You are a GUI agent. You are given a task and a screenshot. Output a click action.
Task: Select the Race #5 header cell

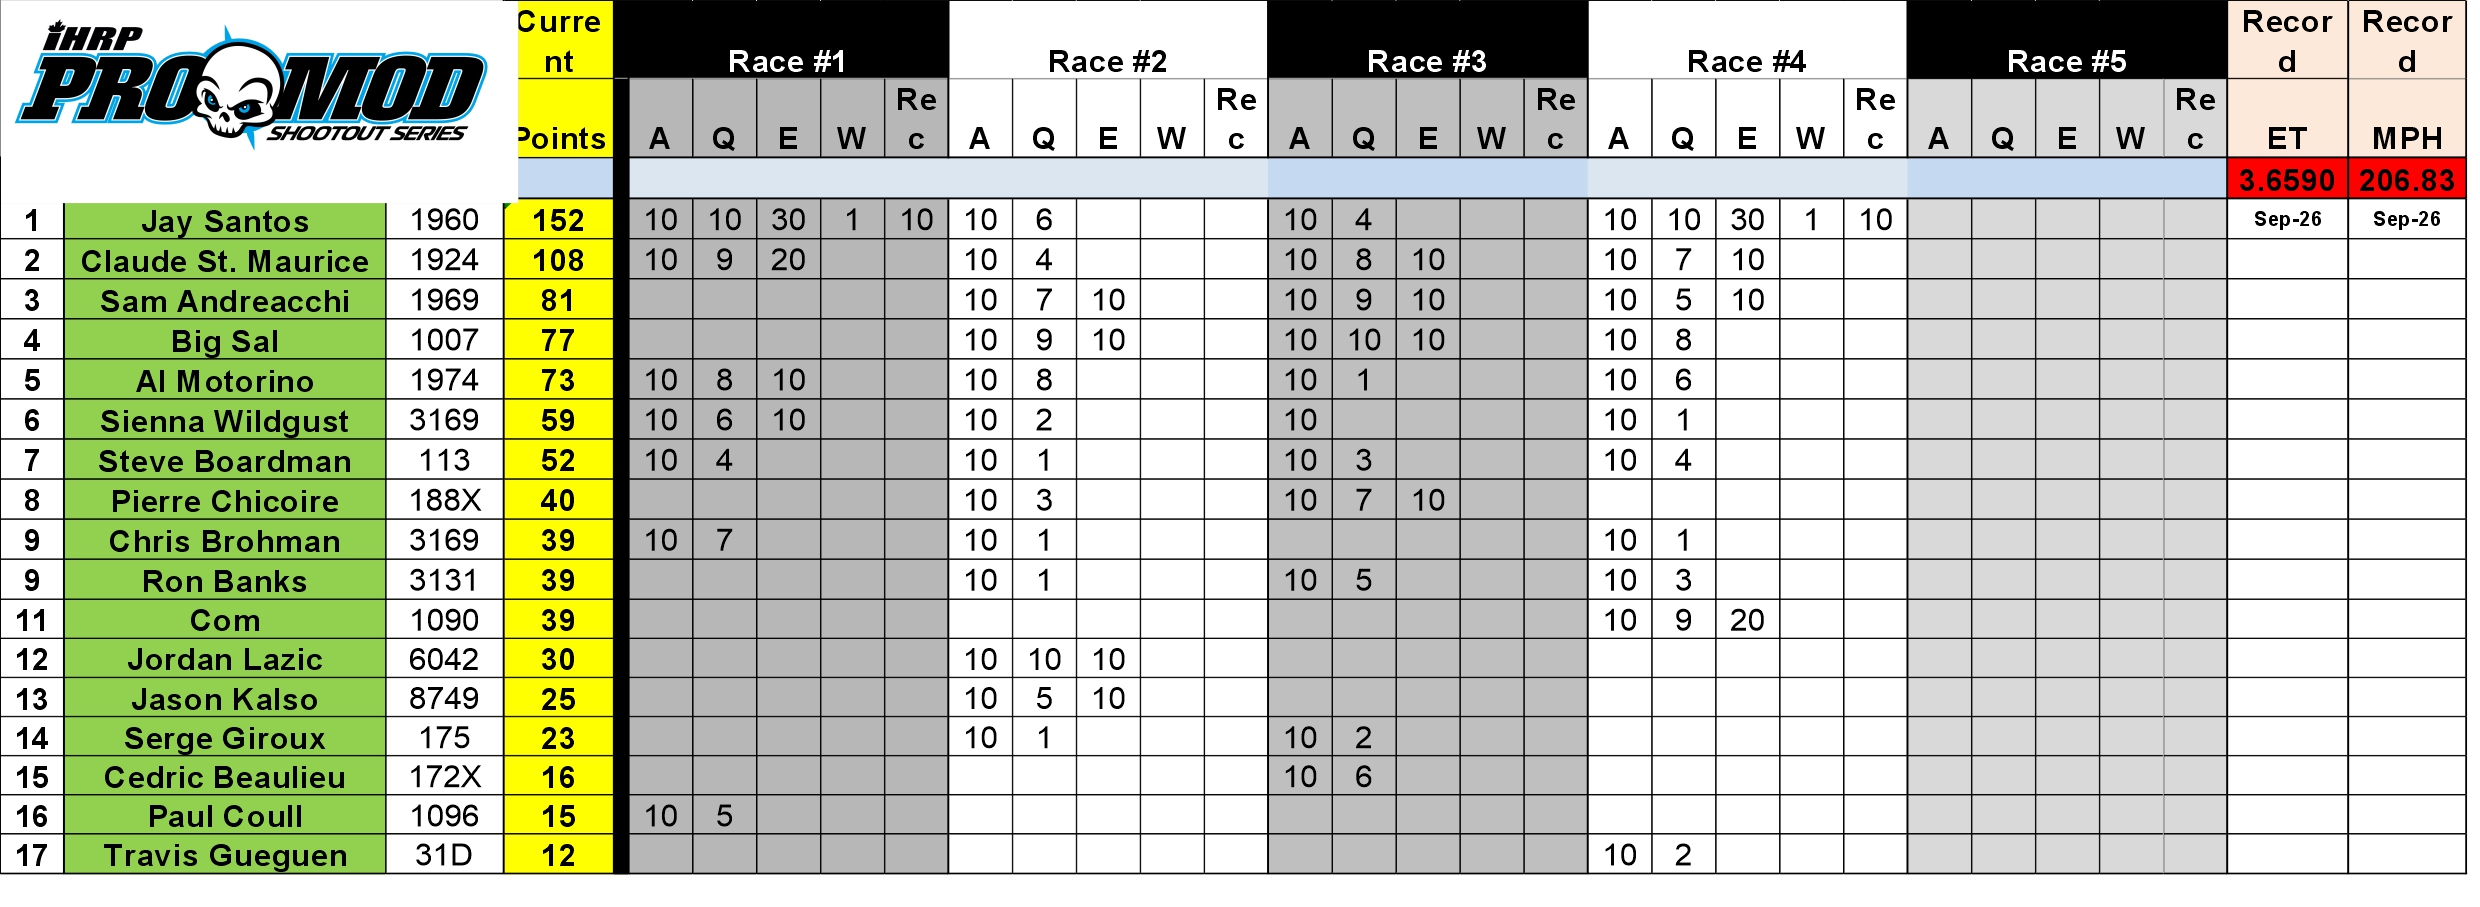(x=2067, y=61)
